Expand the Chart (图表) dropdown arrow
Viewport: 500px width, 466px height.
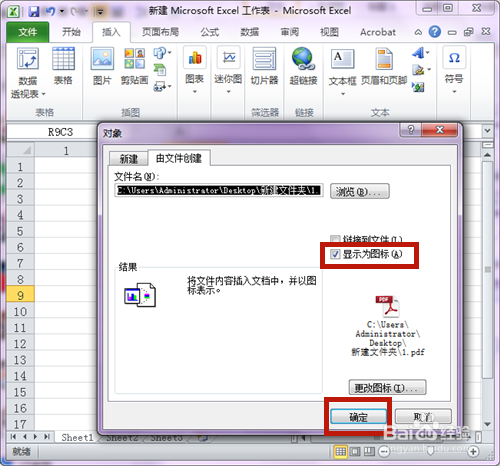[x=195, y=91]
